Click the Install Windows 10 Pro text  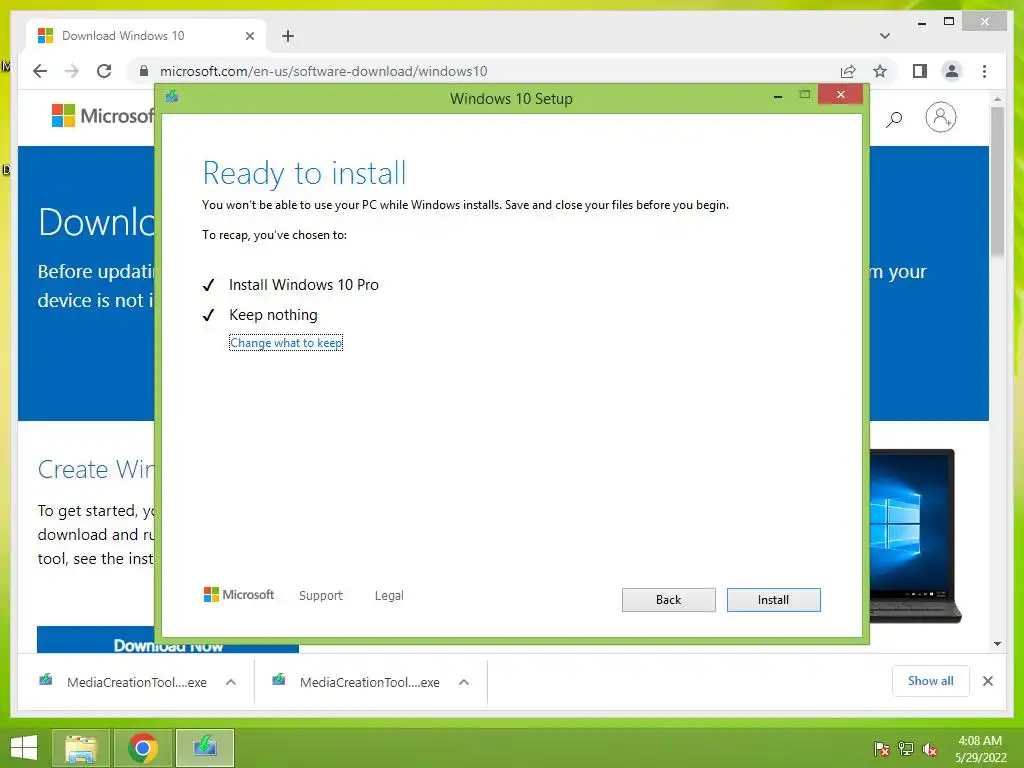tap(304, 285)
